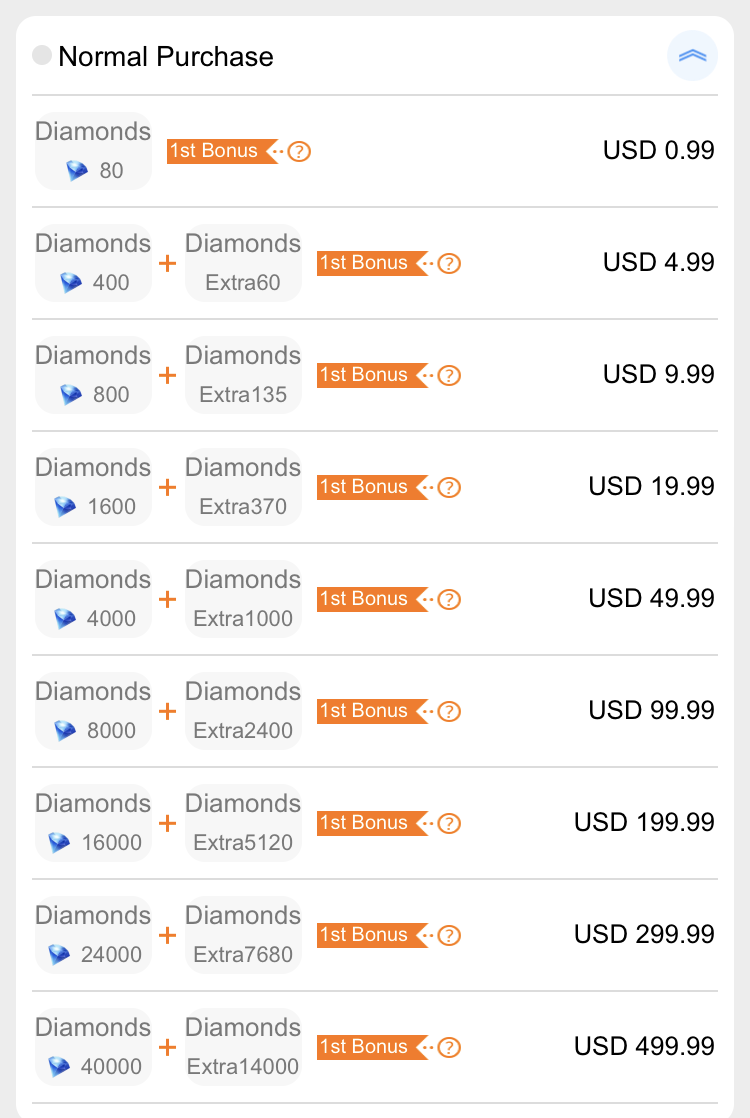Select the 16000 Diamonds package
The width and height of the screenshot is (750, 1118).
pyautogui.click(x=93, y=823)
